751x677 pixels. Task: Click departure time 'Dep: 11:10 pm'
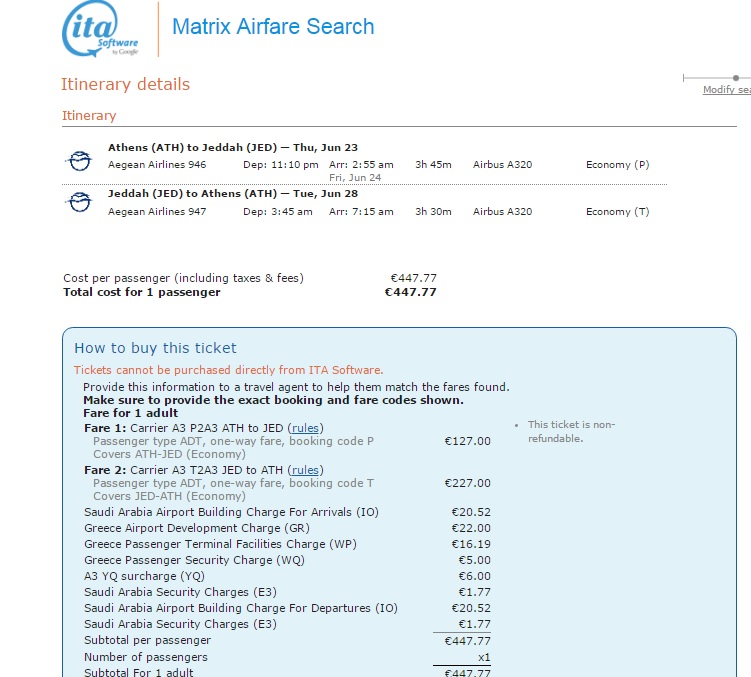(x=281, y=165)
